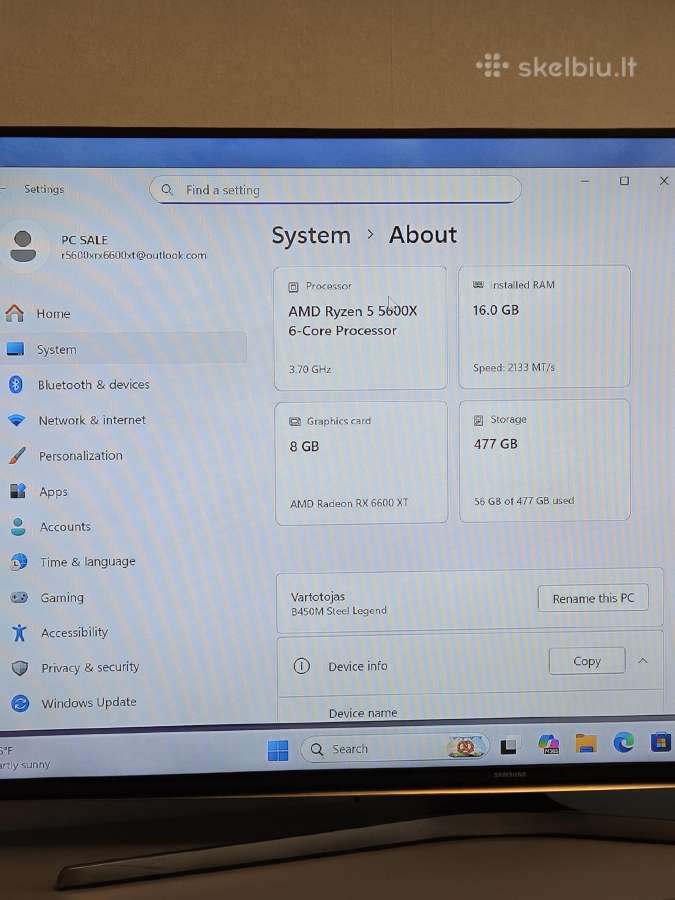
Task: Click System in the breadcrumb
Action: coord(311,235)
